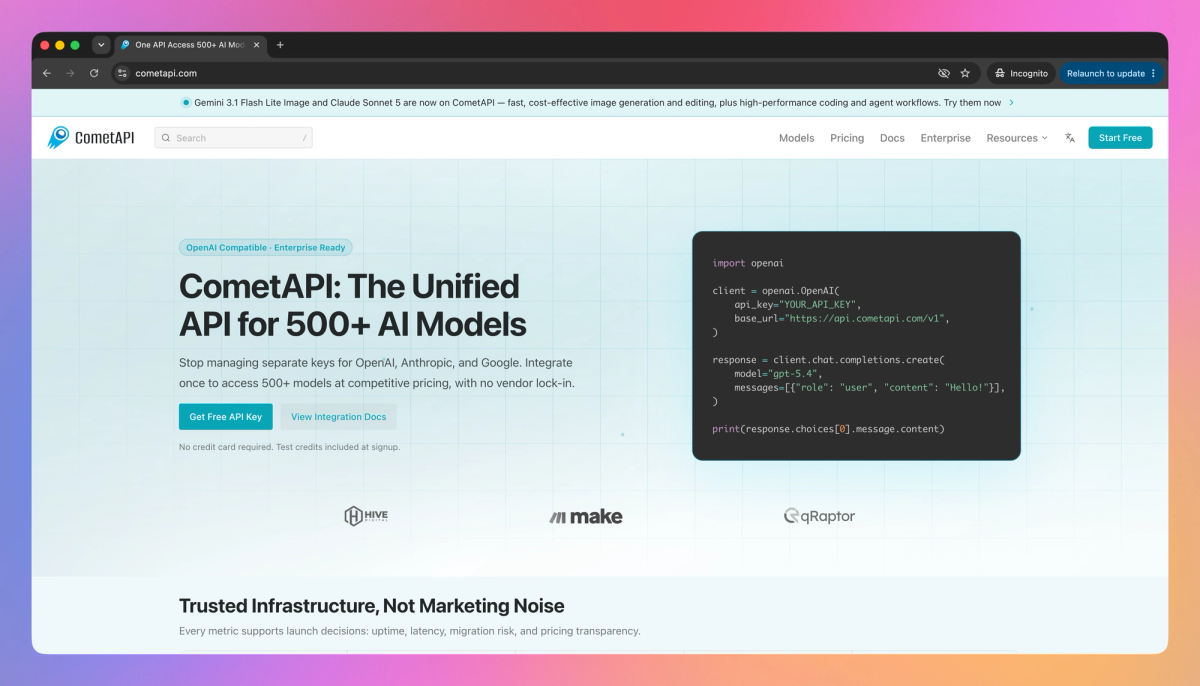Click Get Free API Key button
This screenshot has width=1200, height=686.
[x=226, y=417]
